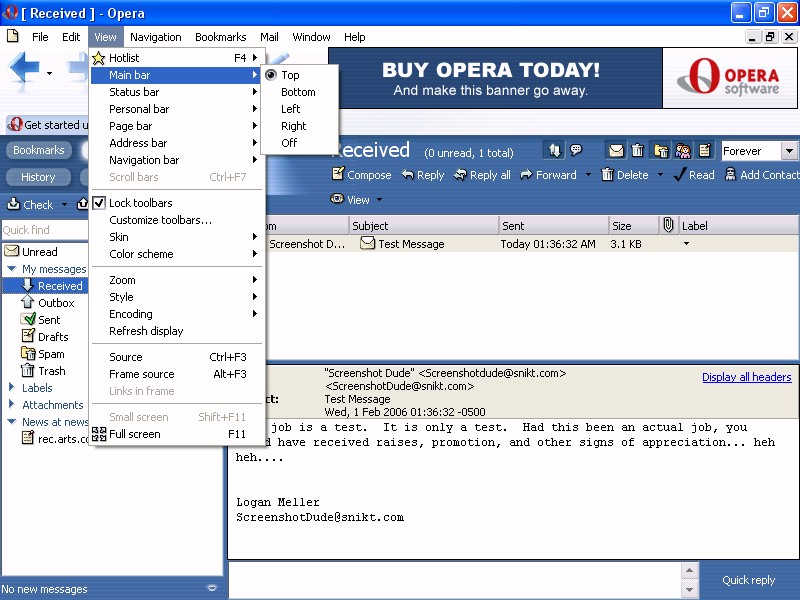Click the Display all headers link
The image size is (800, 600).
746,377
